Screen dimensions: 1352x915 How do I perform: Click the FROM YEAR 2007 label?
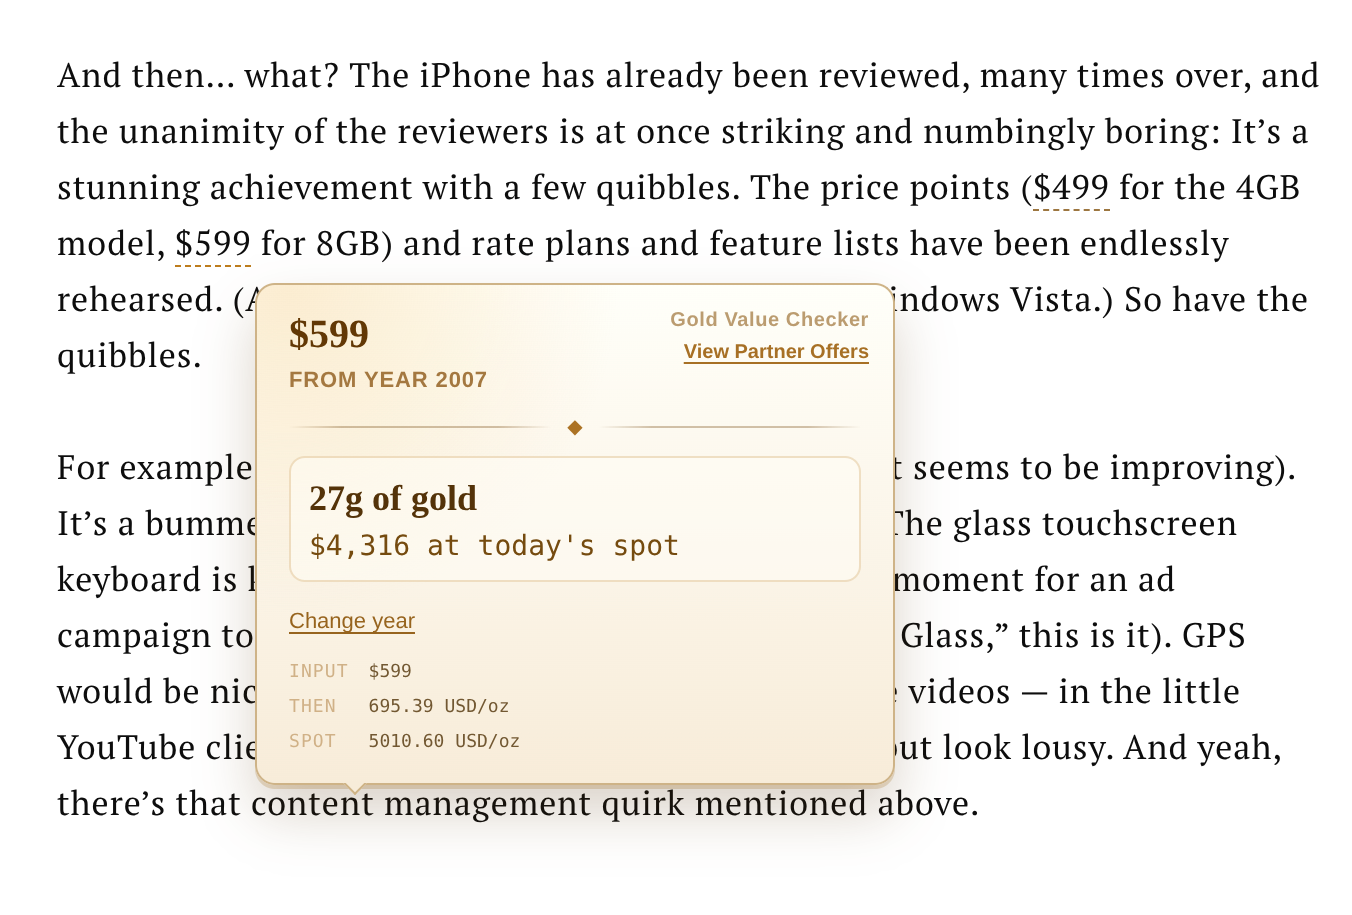[388, 380]
